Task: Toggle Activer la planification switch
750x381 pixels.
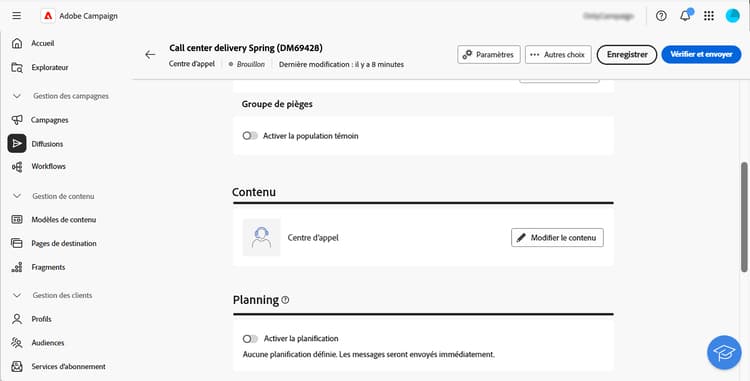Action: click(250, 338)
